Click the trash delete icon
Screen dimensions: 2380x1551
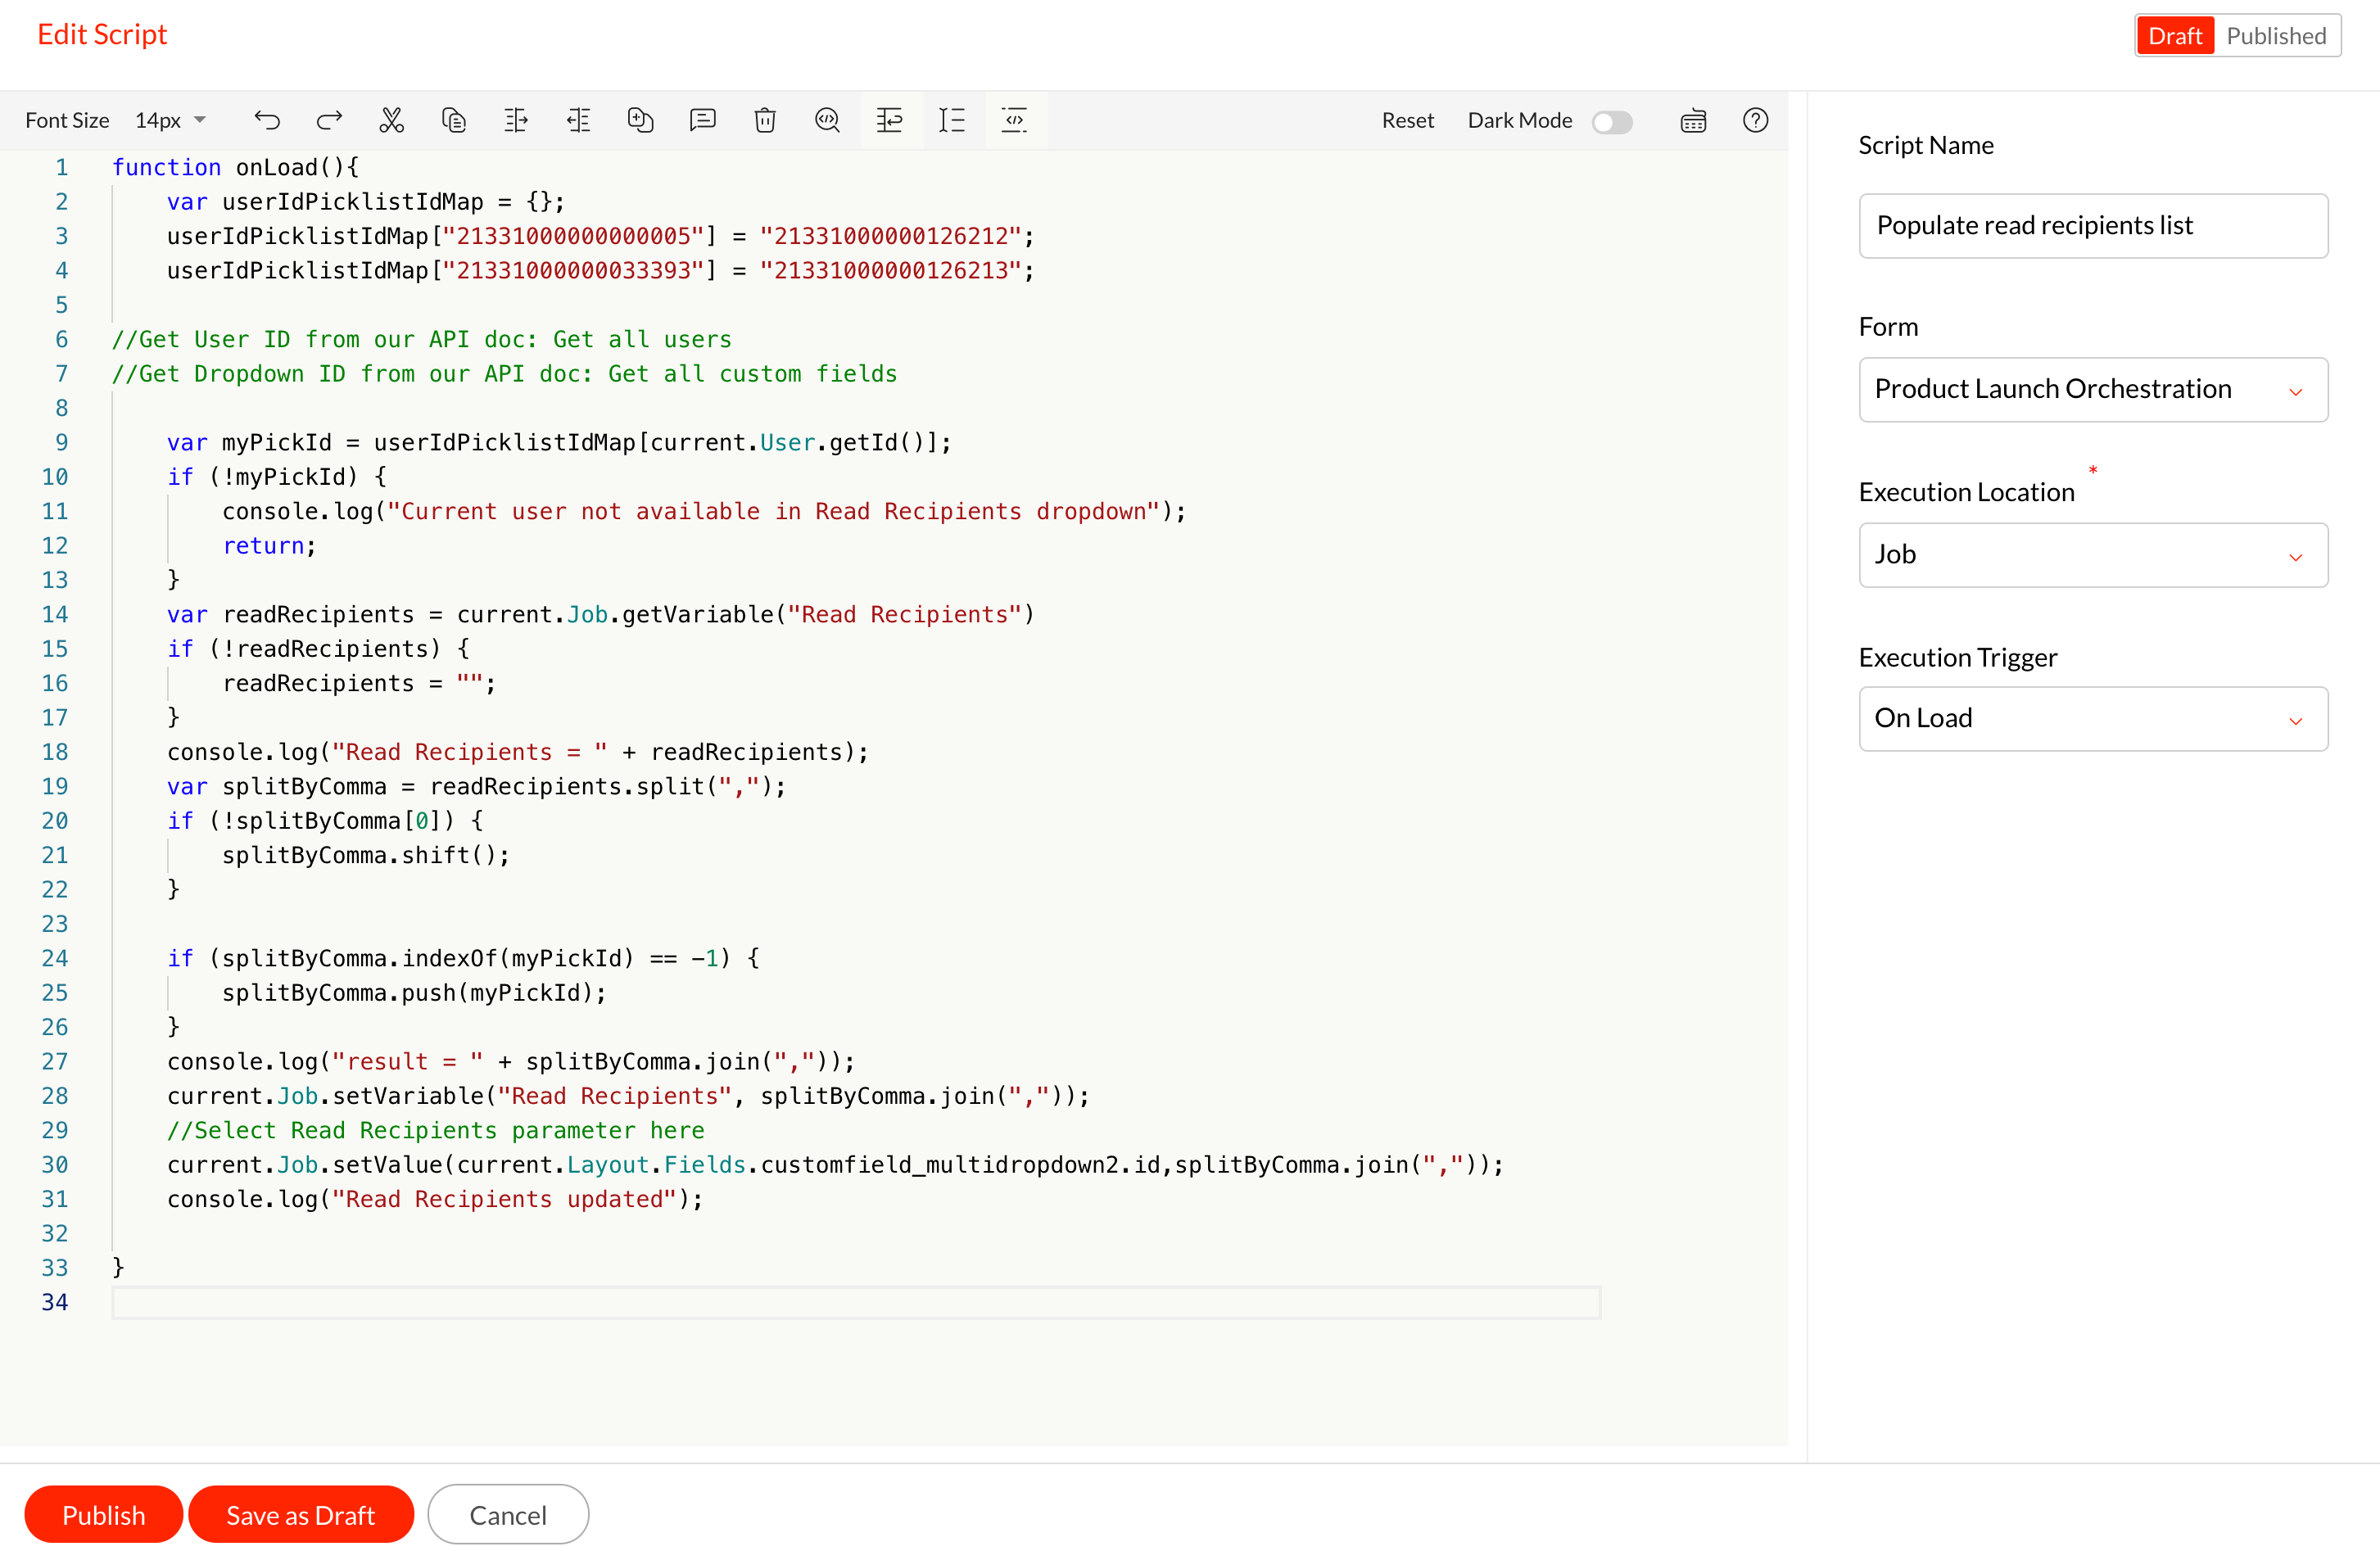coord(765,120)
